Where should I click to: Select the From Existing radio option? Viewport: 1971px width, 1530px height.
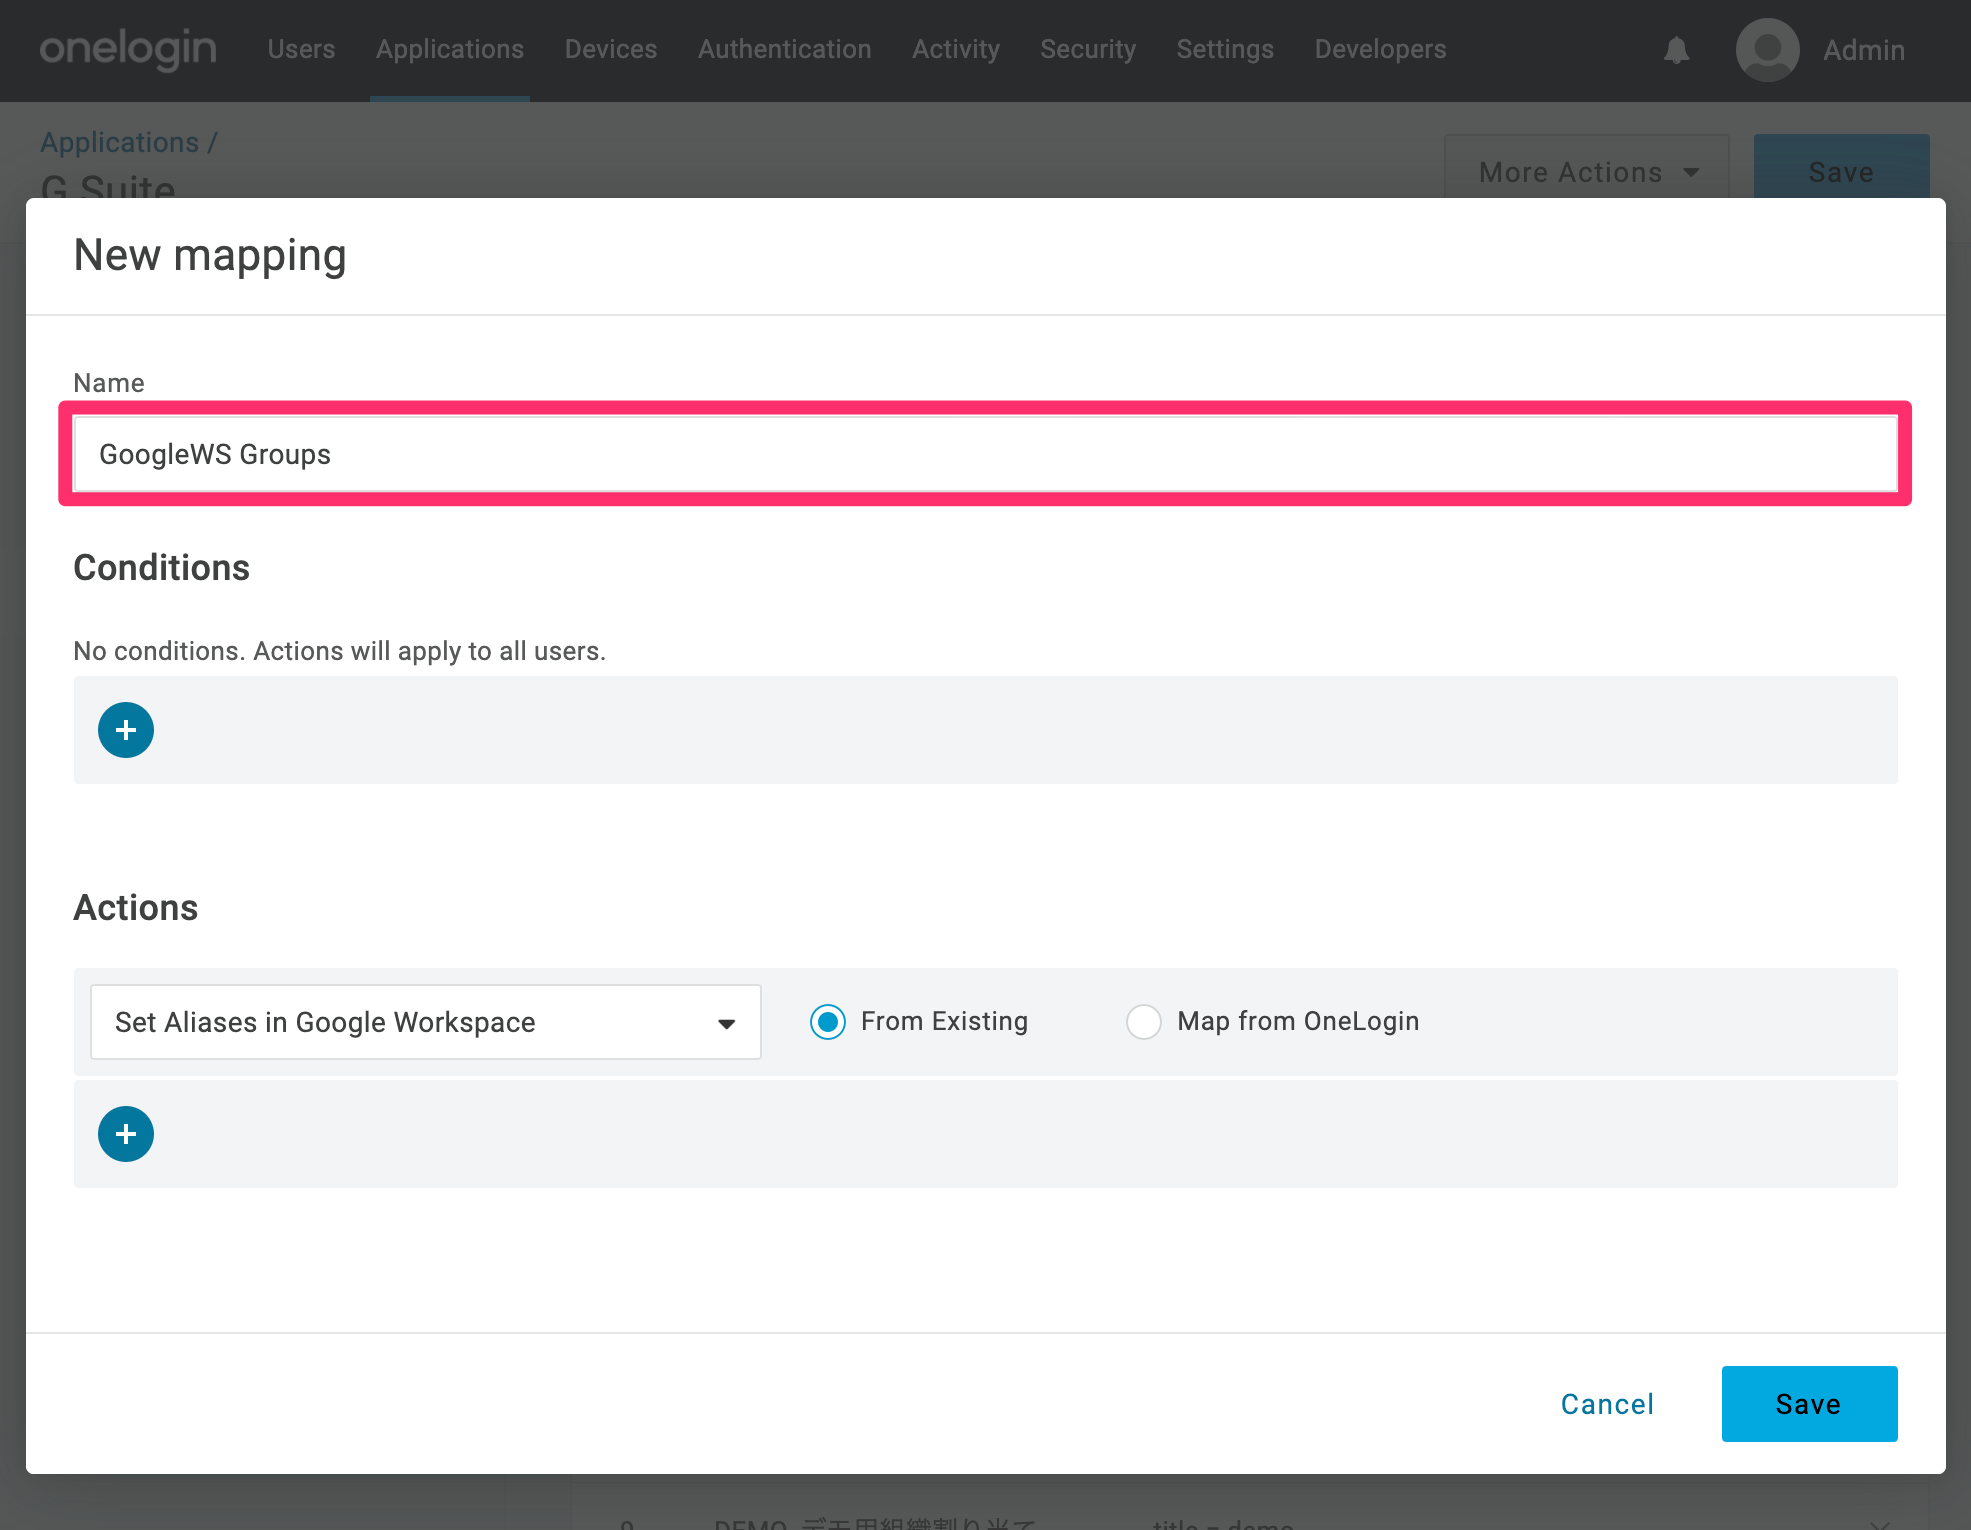(x=828, y=1022)
